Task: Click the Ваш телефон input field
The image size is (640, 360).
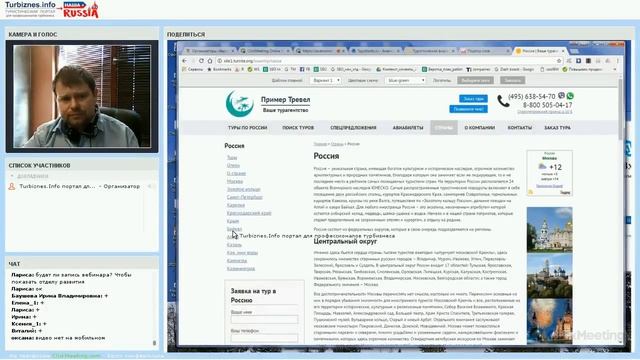Action: click(x=264, y=338)
